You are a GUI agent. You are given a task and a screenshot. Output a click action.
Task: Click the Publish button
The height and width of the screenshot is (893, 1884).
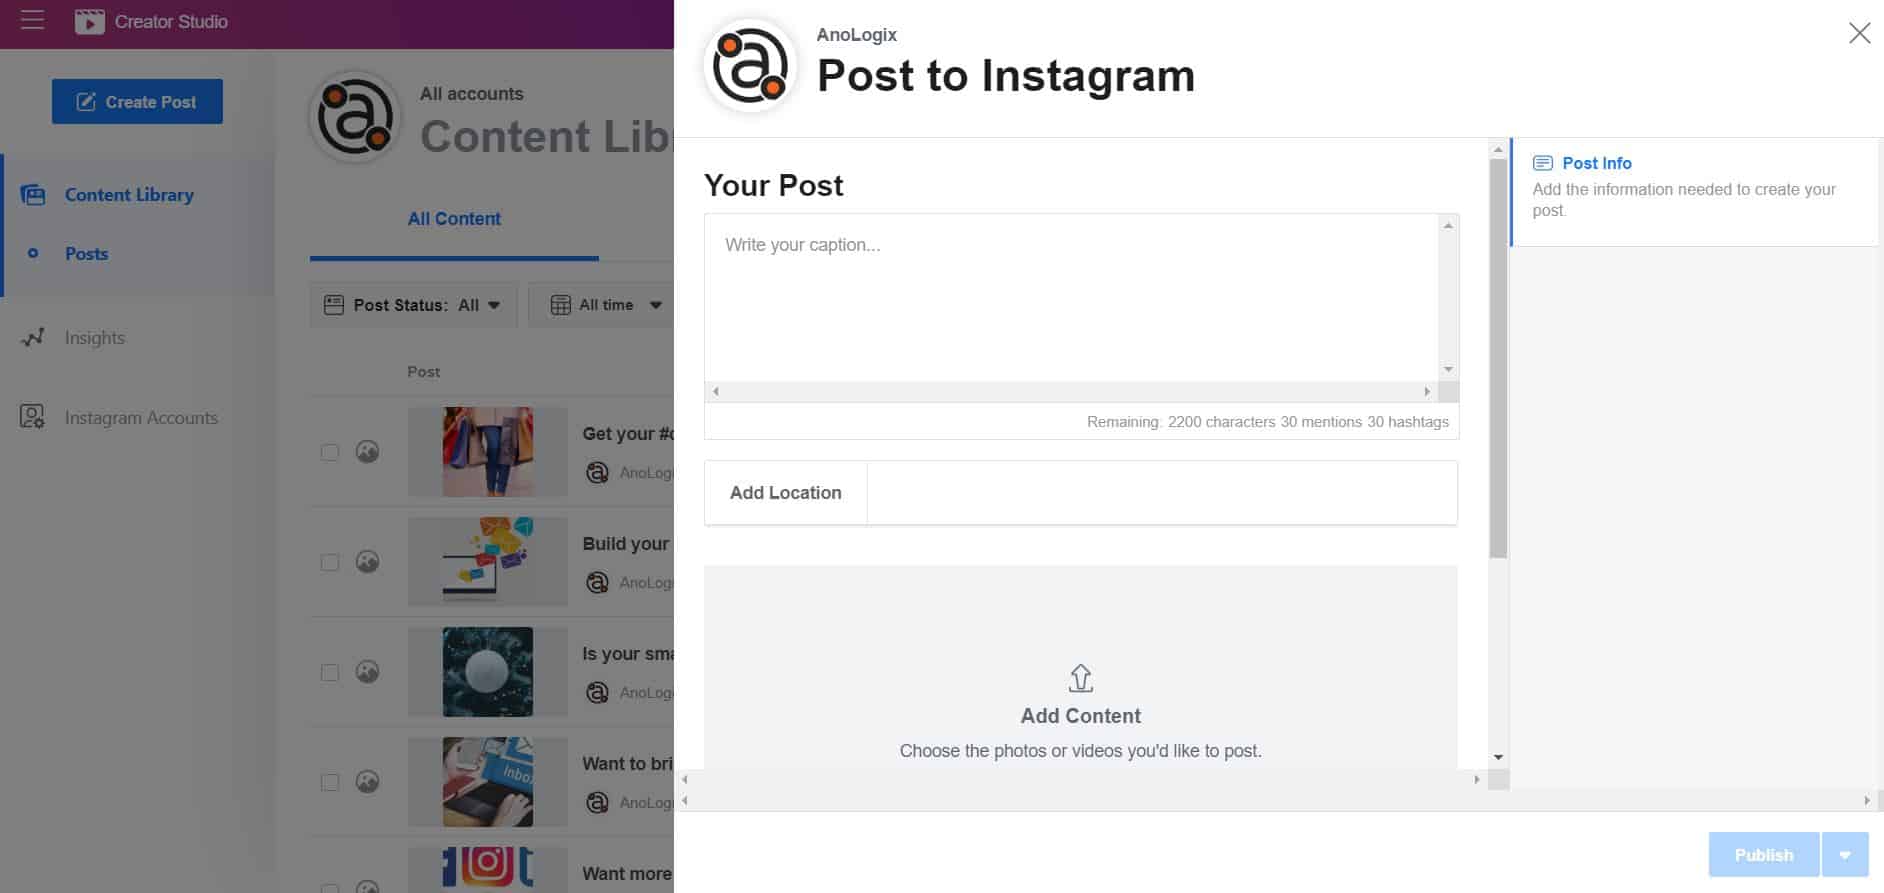pyautogui.click(x=1764, y=855)
